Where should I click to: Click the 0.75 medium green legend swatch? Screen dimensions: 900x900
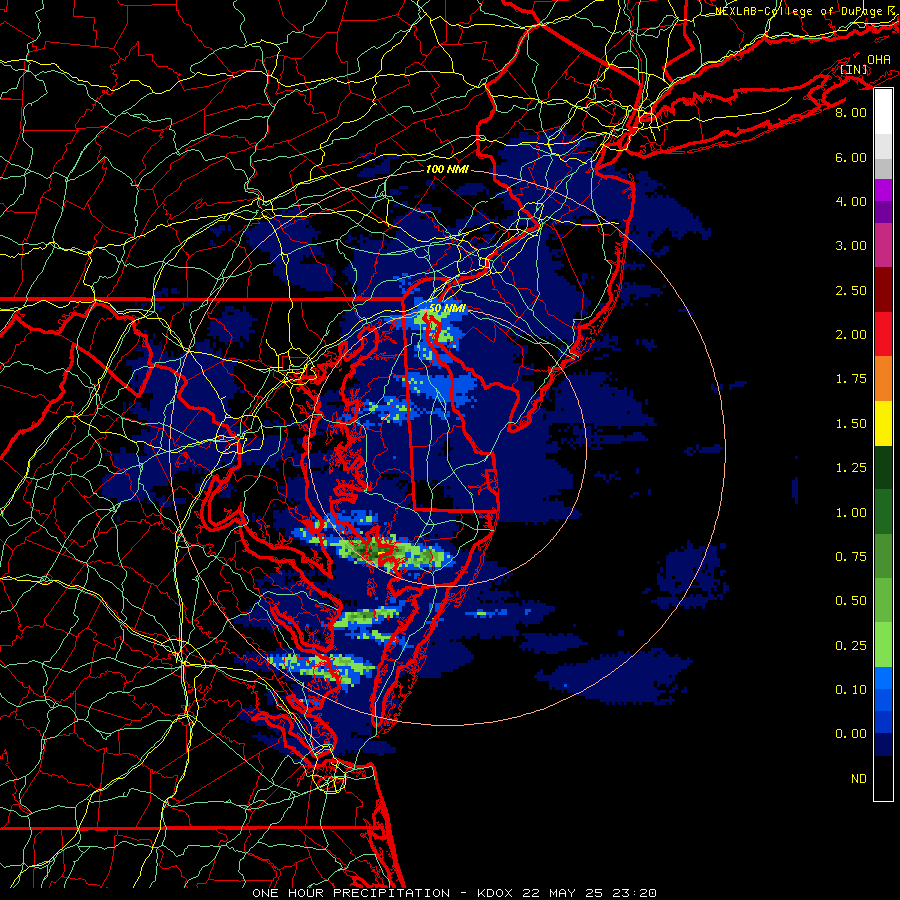(x=883, y=556)
